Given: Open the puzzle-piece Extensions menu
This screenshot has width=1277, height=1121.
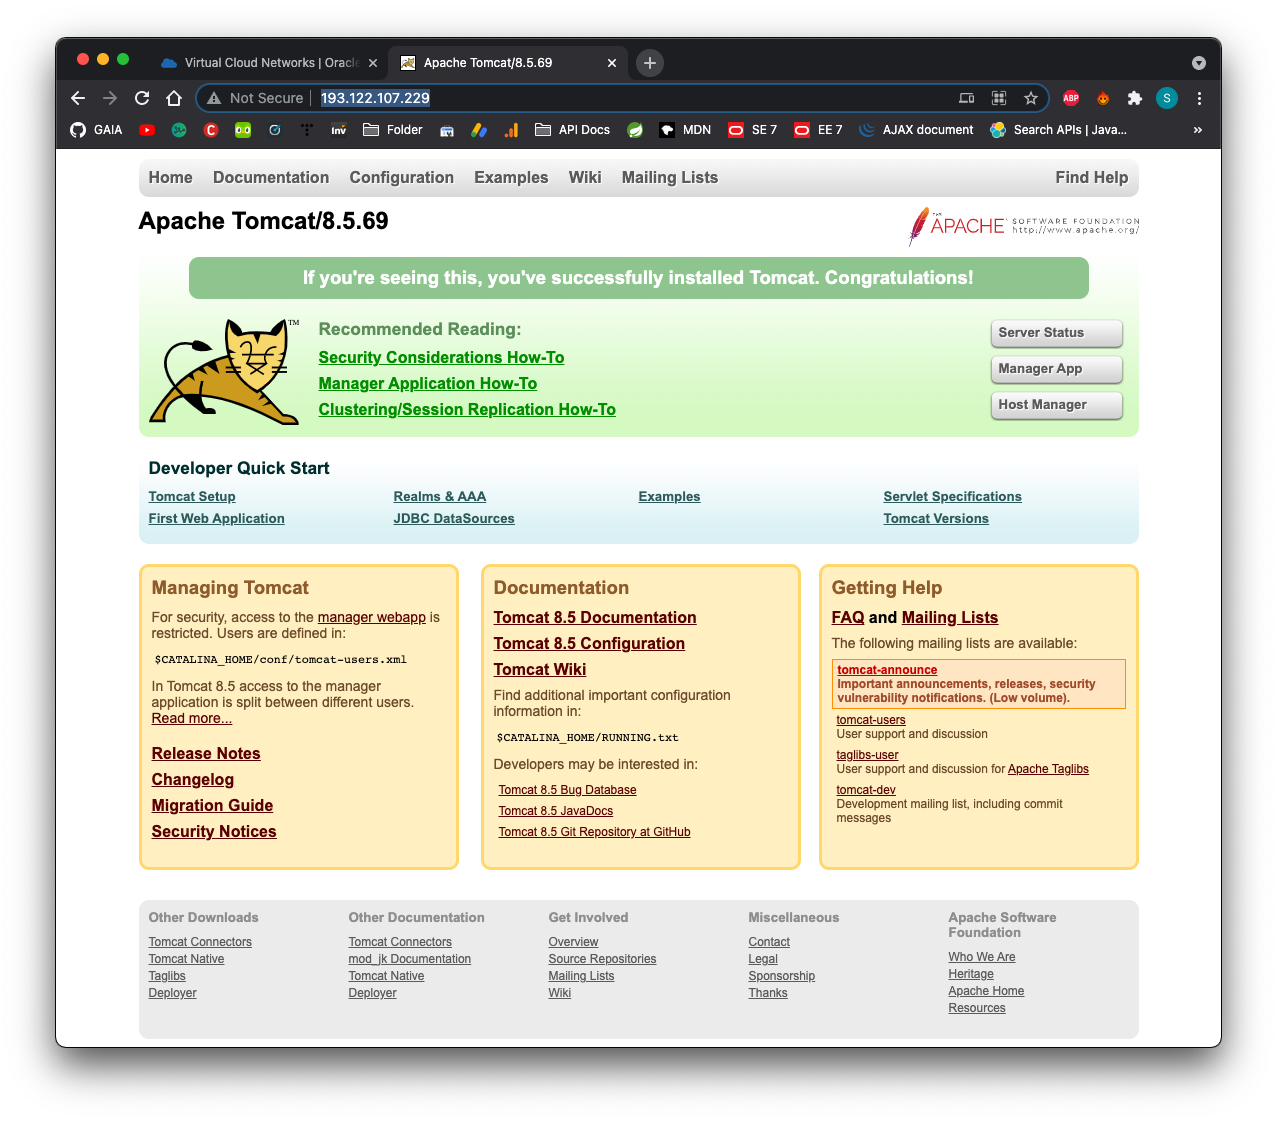Looking at the screenshot, I should pos(1135,98).
